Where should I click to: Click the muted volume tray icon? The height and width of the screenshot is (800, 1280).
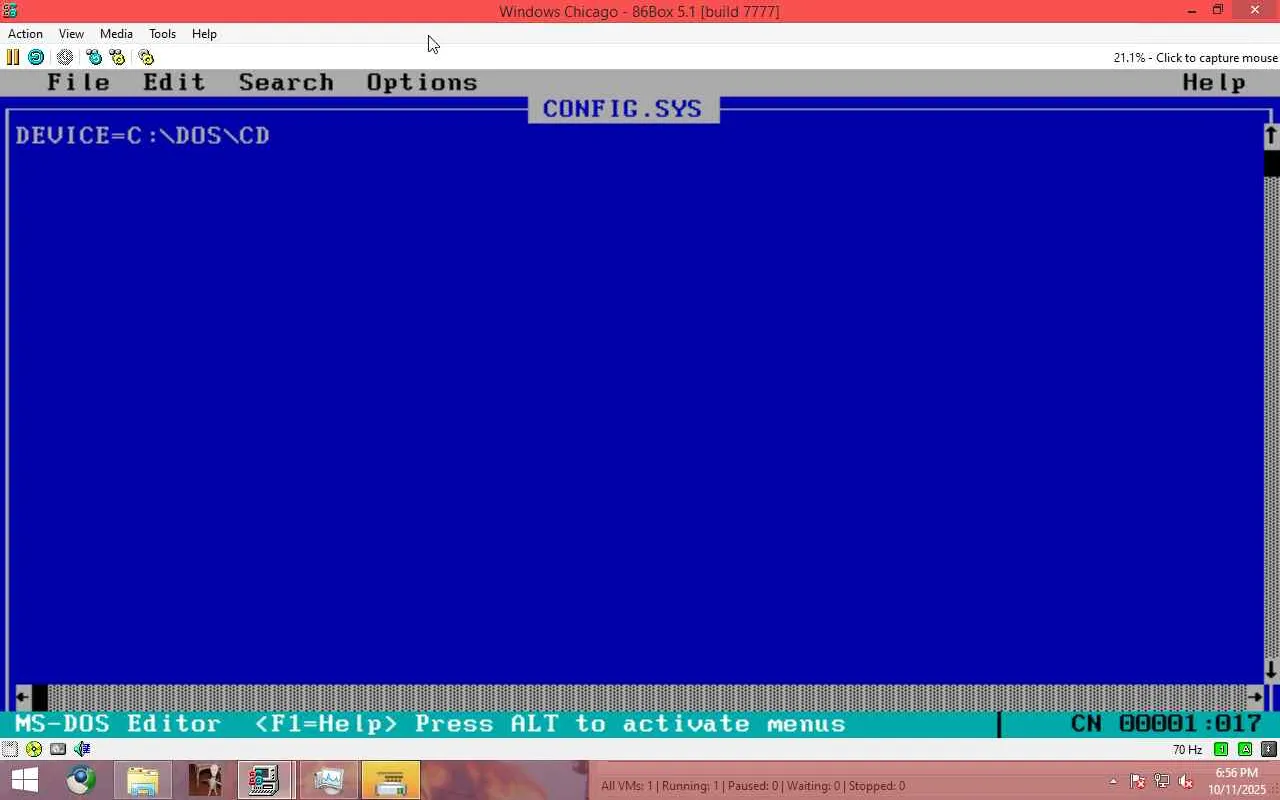point(1186,781)
